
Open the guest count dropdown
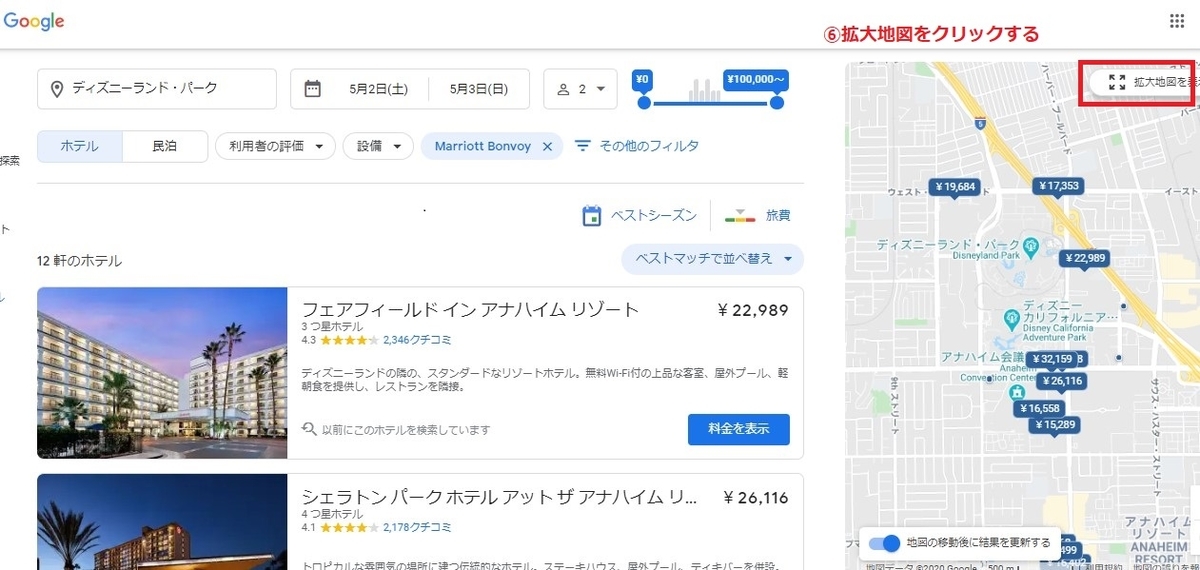point(580,89)
